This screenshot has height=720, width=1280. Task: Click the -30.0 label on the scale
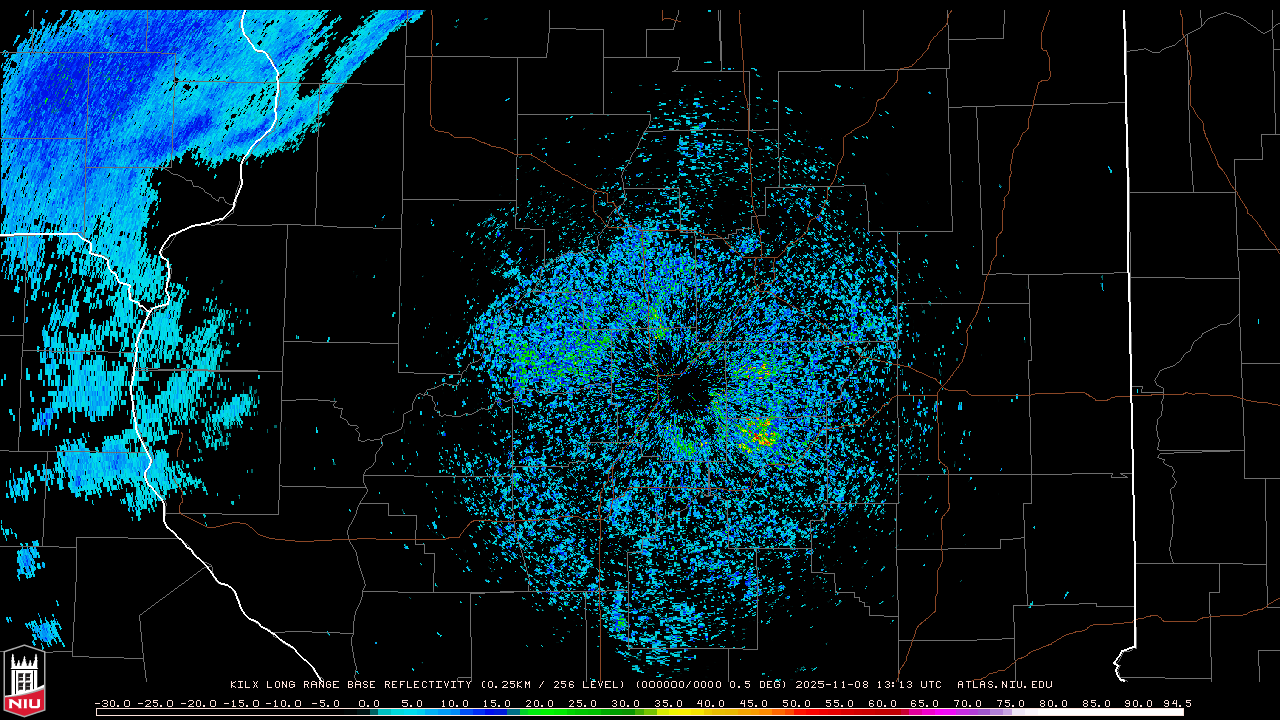112,703
